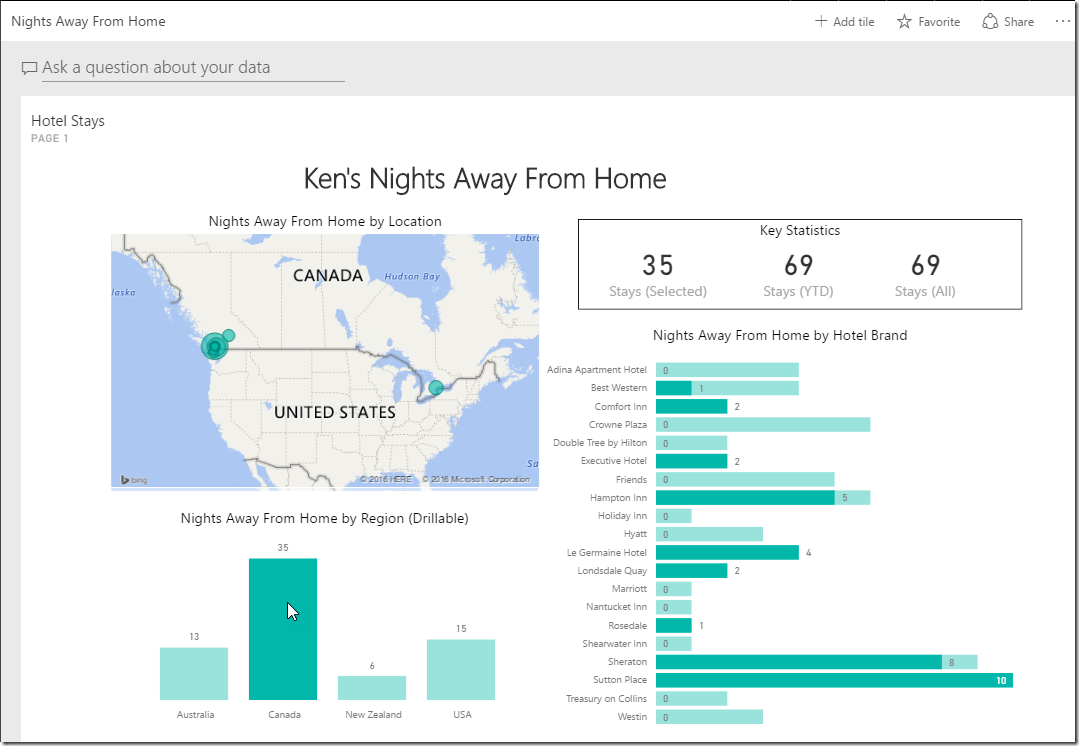This screenshot has width=1079, height=746.
Task: Click the Hudson Bay label on the map
Action: [412, 277]
